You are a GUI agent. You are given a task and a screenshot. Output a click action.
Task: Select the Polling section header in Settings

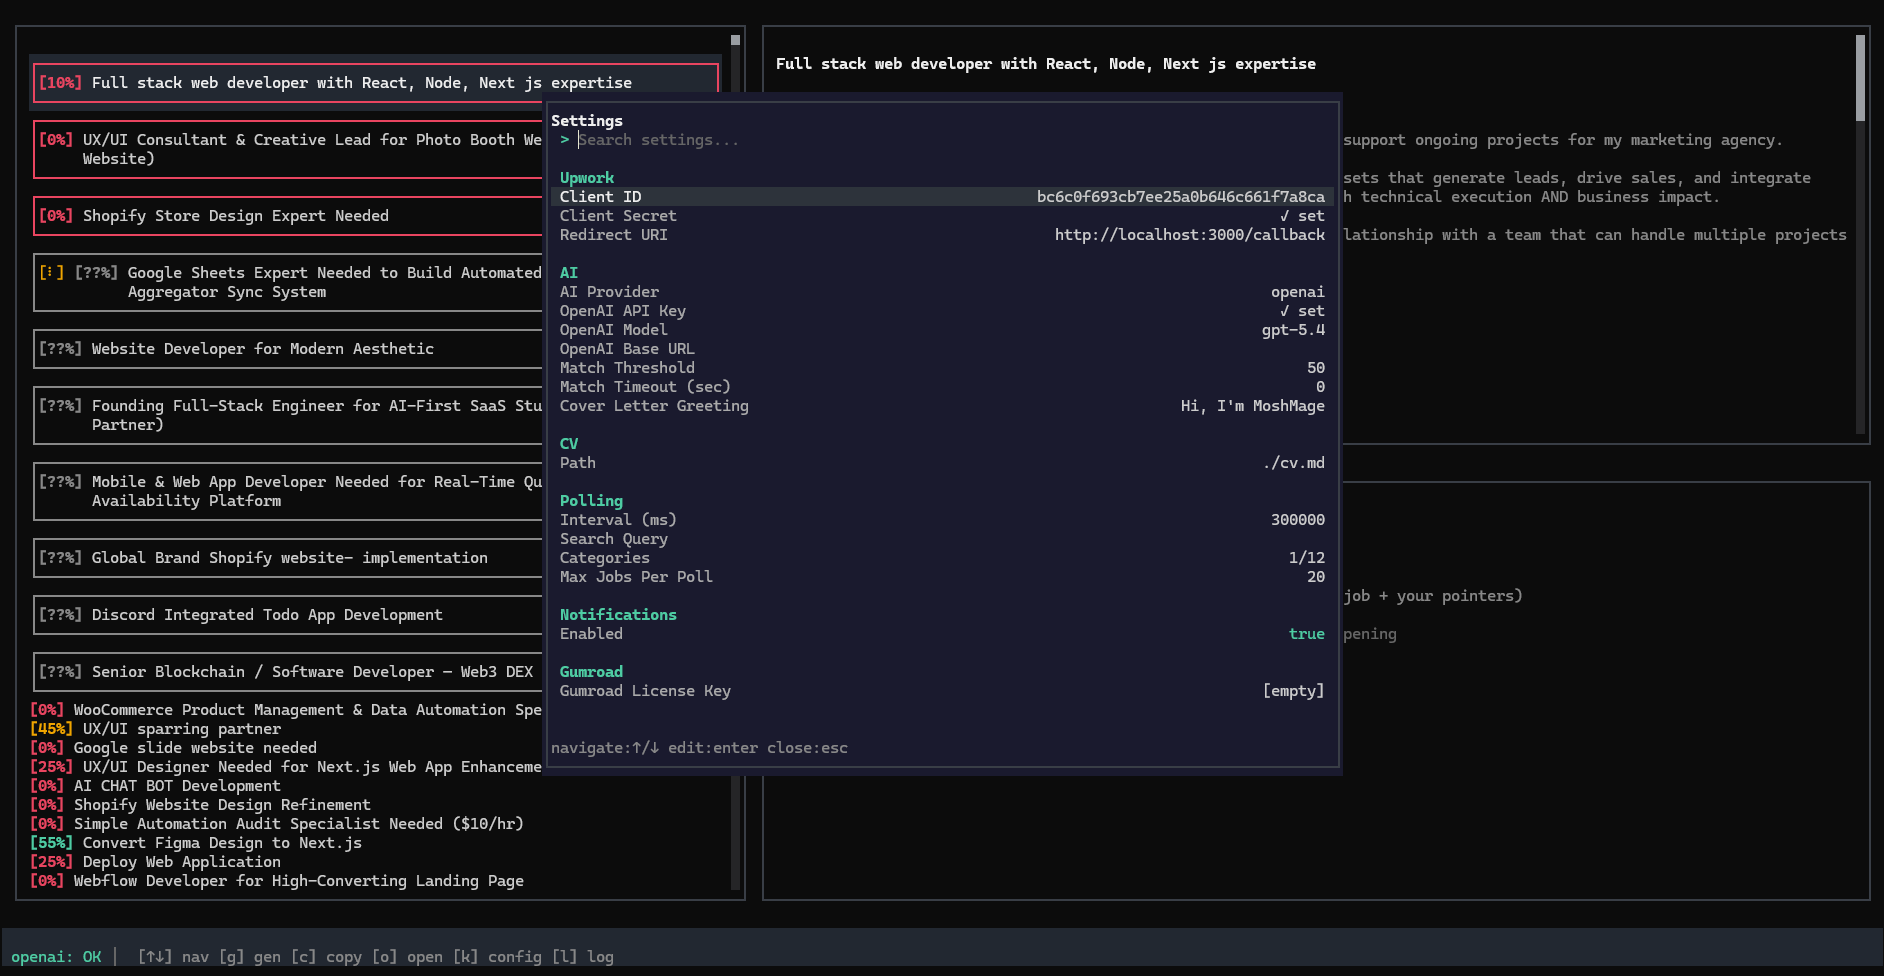(x=591, y=500)
